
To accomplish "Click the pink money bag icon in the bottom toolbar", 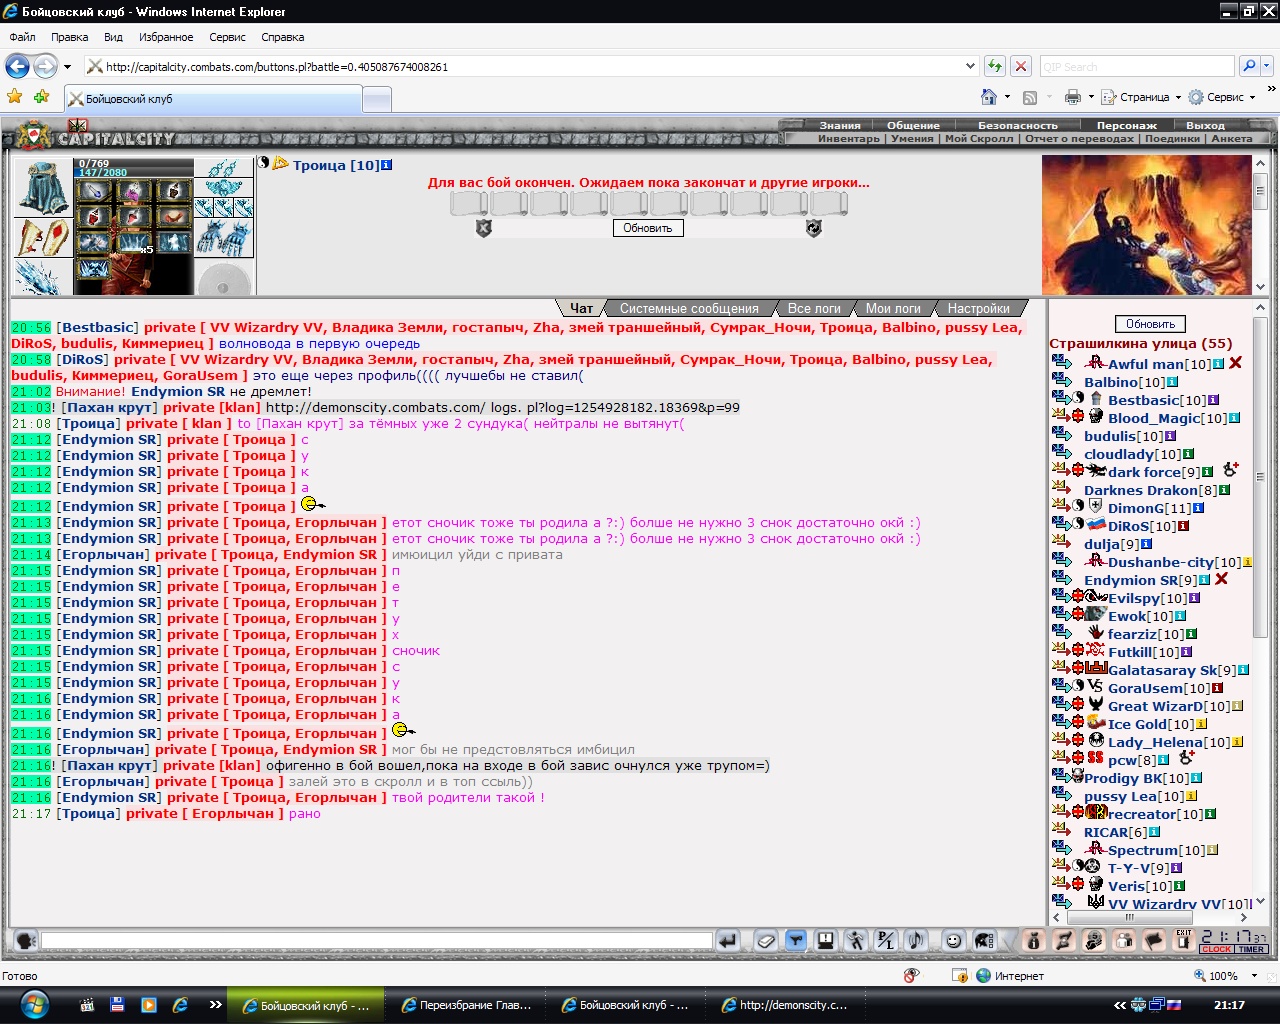I will [1034, 940].
